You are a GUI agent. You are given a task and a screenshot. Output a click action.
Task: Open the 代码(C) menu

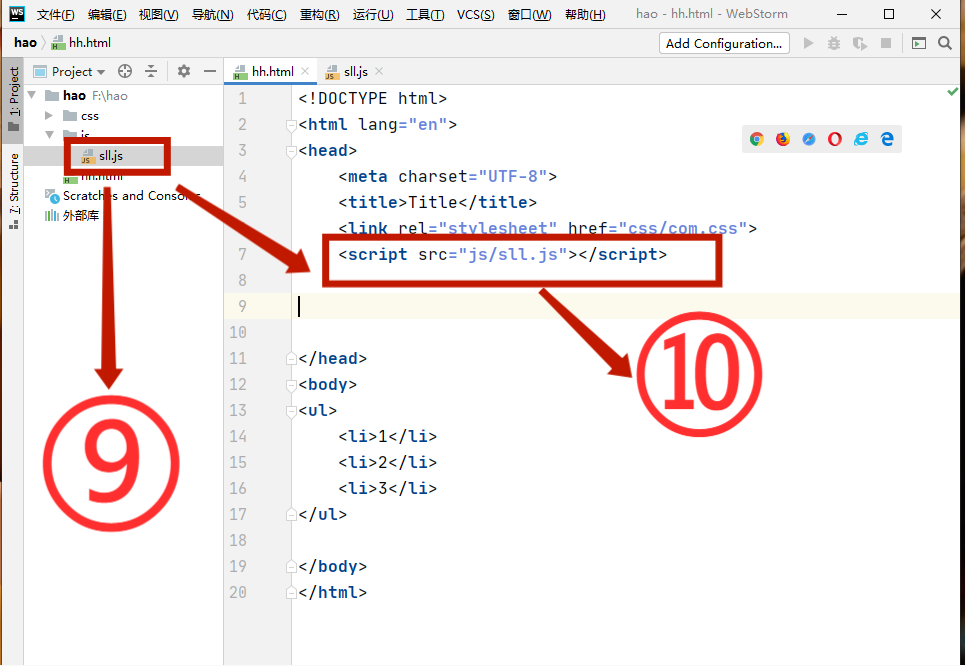point(266,14)
